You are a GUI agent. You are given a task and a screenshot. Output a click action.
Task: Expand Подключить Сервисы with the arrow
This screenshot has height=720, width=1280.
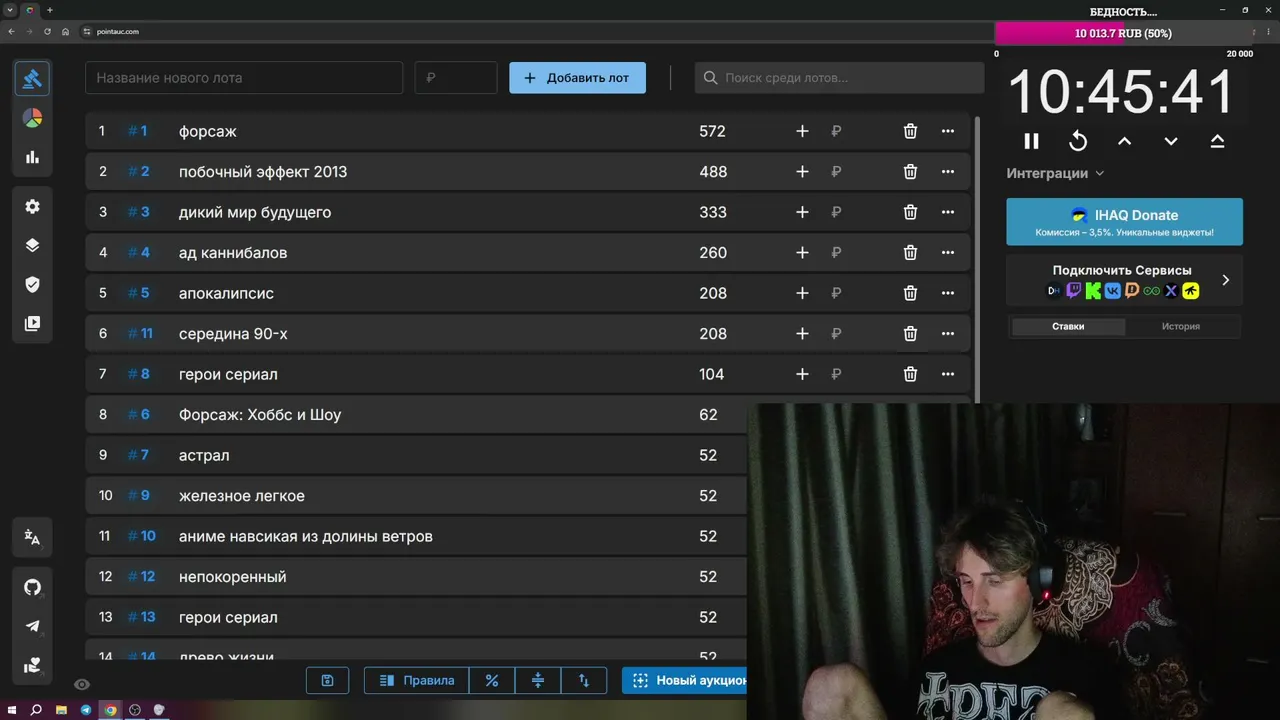click(x=1226, y=280)
